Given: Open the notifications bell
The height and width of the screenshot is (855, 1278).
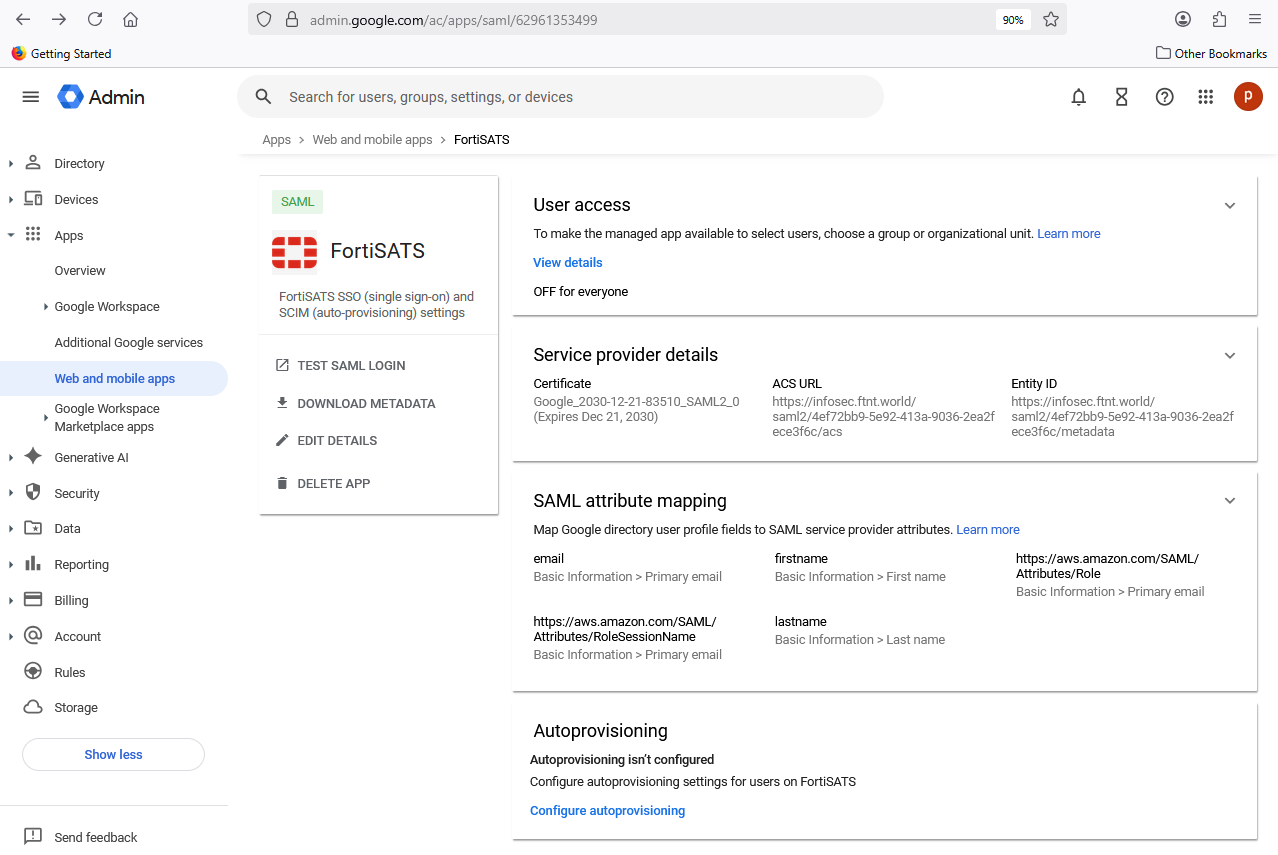Looking at the screenshot, I should coord(1078,97).
